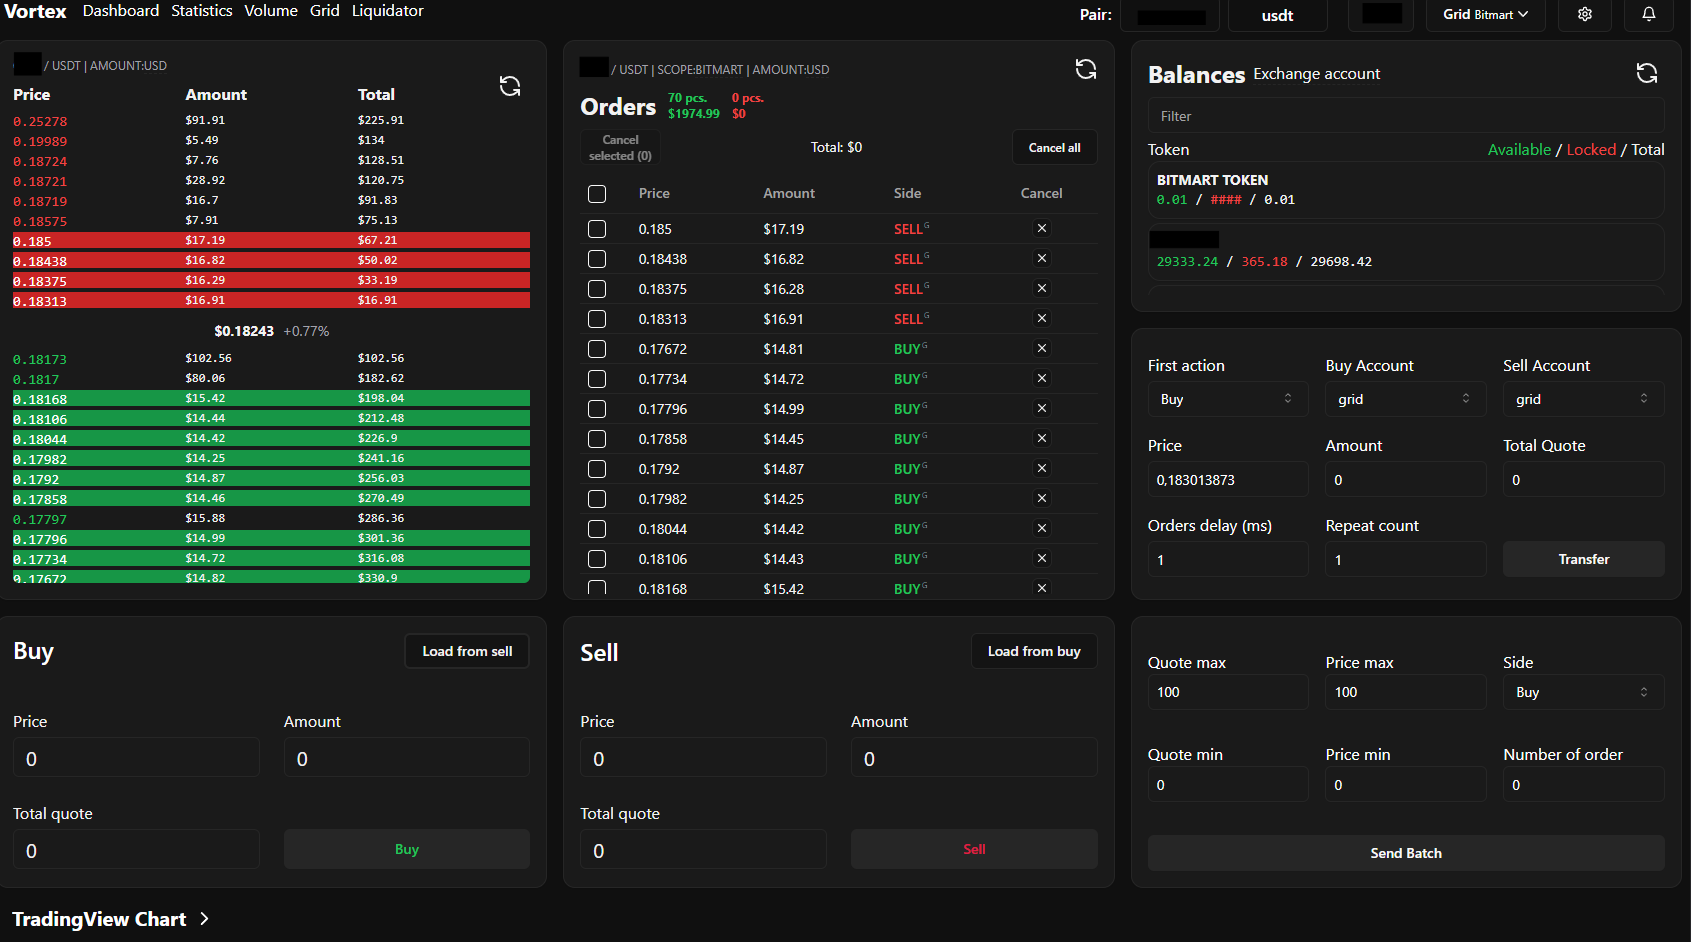Select the 0.18438 sell order checkbox
This screenshot has height=942, width=1691.
(x=597, y=259)
